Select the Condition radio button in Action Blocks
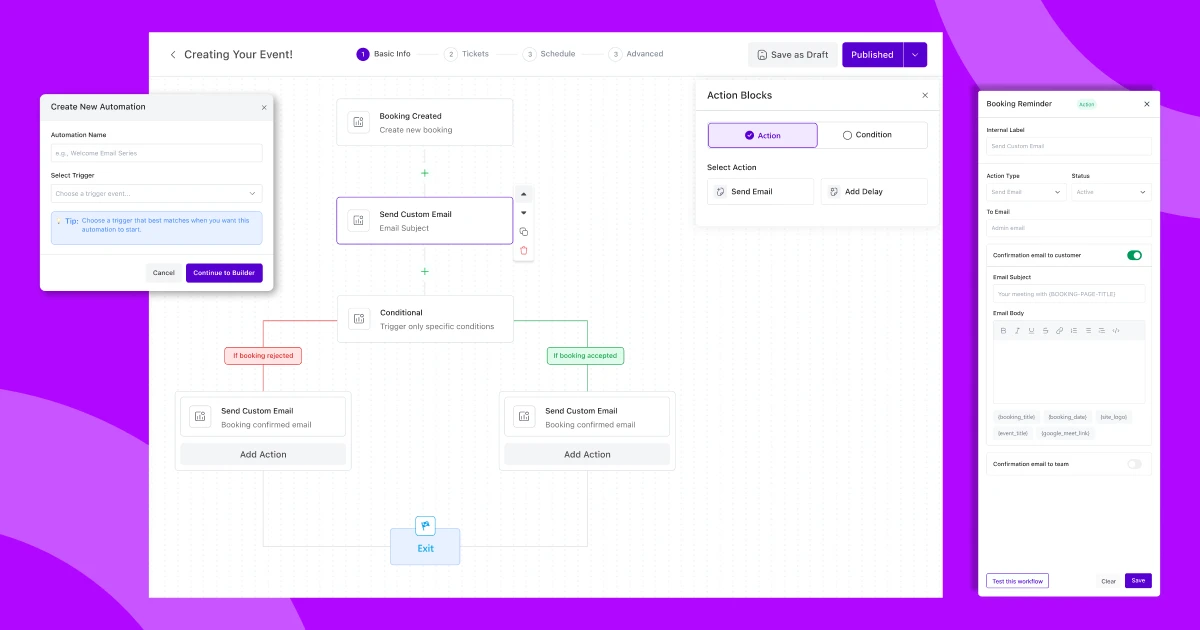This screenshot has width=1200, height=630. pyautogui.click(x=846, y=134)
